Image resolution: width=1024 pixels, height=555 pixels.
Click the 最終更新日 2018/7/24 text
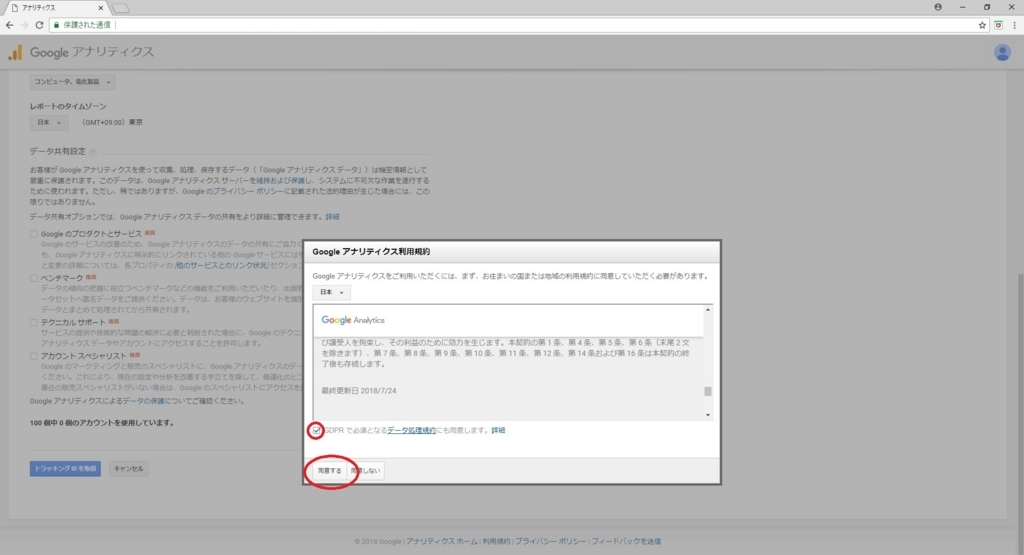point(359,390)
